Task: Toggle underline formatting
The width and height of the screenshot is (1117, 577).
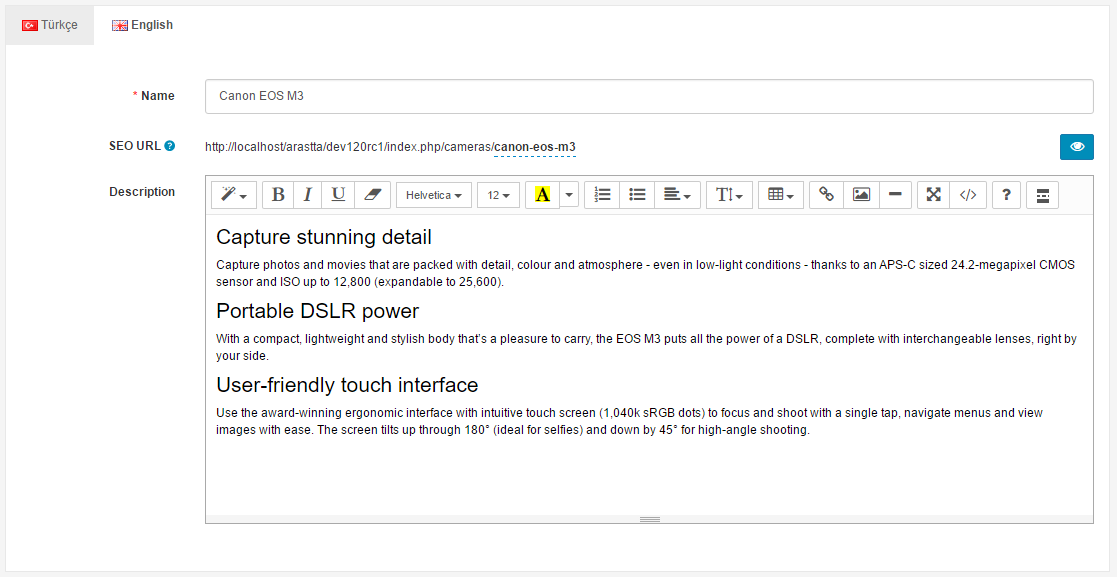Action: [x=338, y=195]
